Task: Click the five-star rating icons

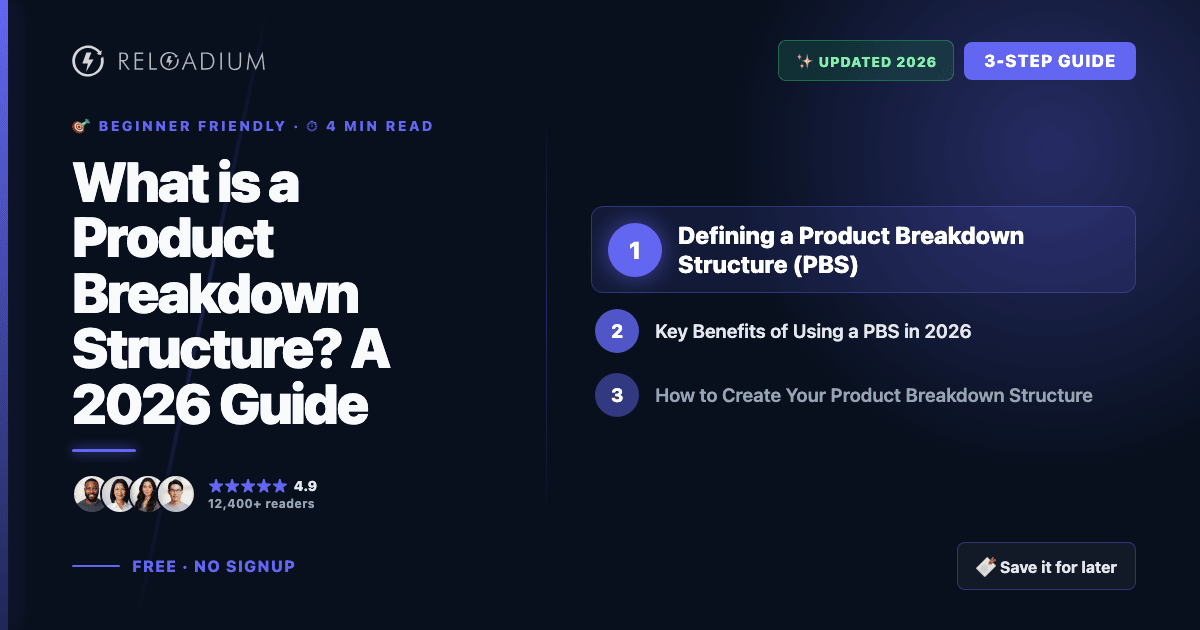Action: 247,486
